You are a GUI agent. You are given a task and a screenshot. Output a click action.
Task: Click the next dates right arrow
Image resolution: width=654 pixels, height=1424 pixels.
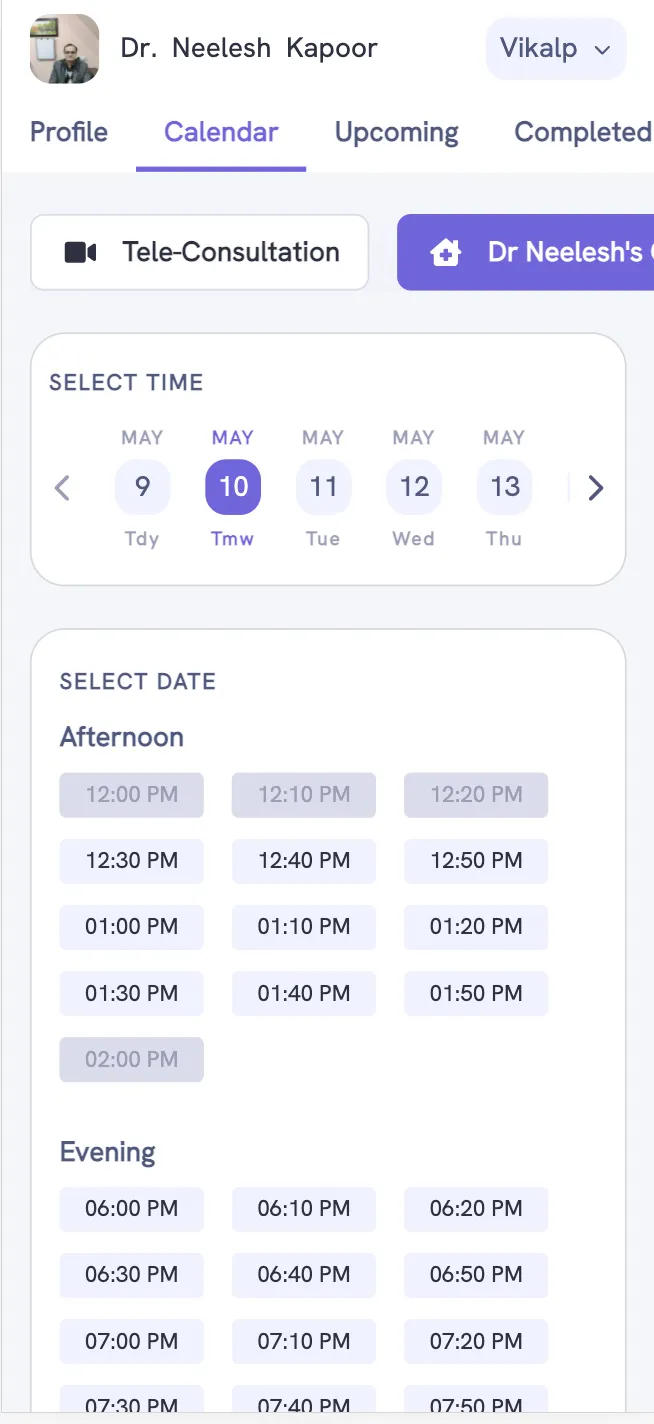tap(596, 488)
